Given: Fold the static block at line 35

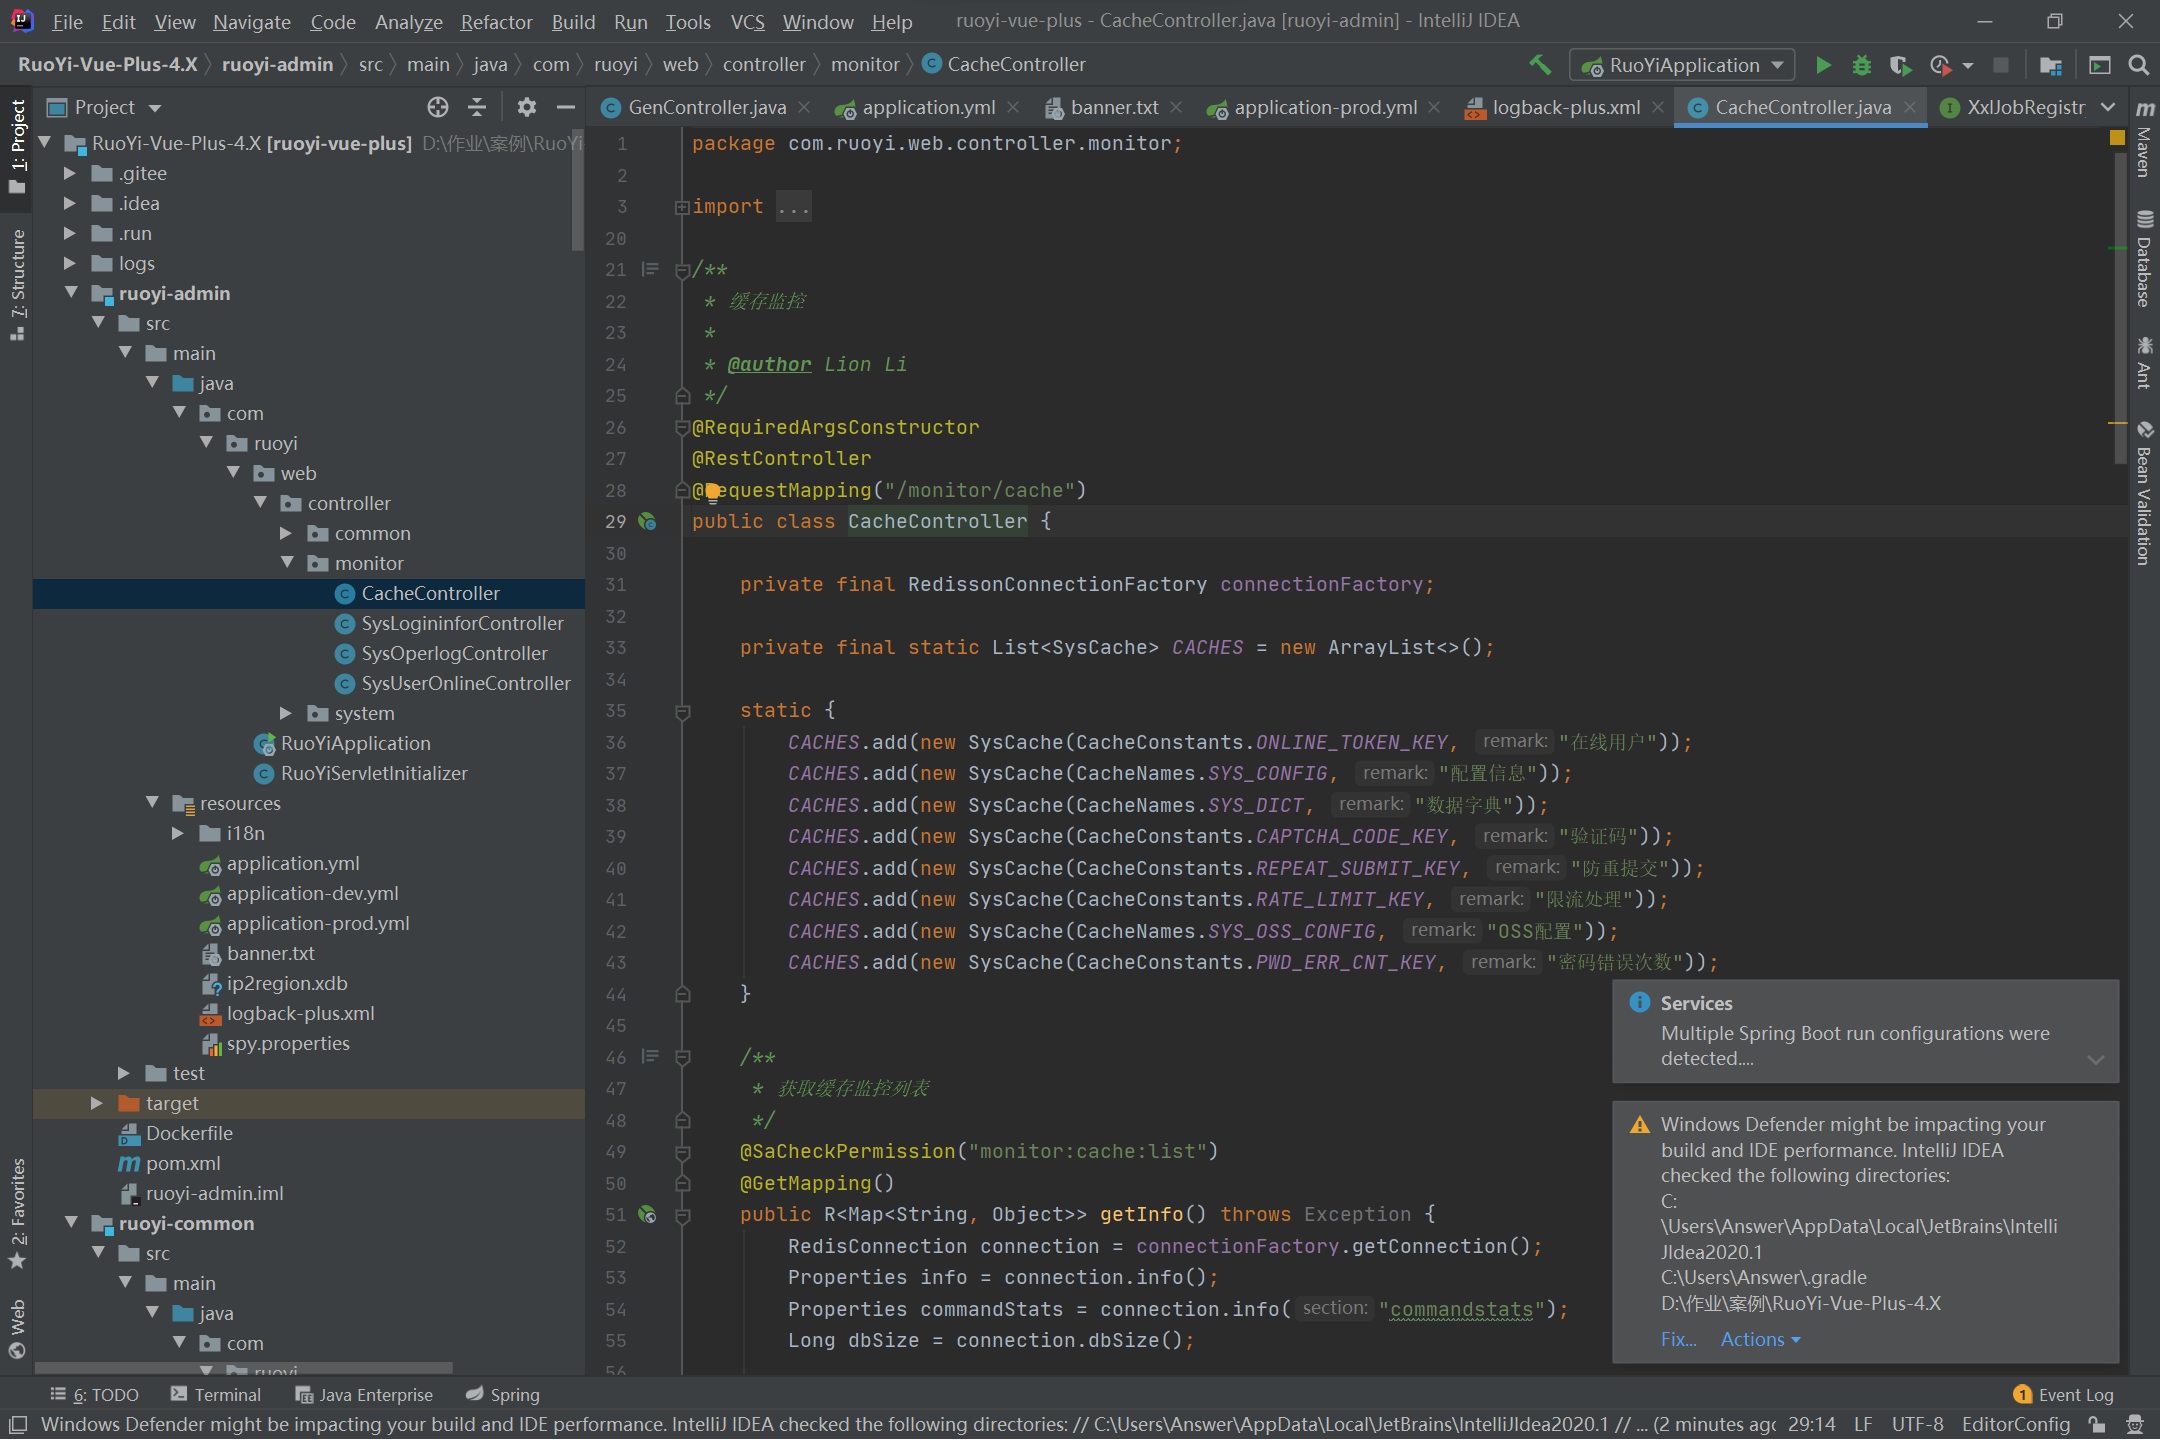Looking at the screenshot, I should coord(683,711).
